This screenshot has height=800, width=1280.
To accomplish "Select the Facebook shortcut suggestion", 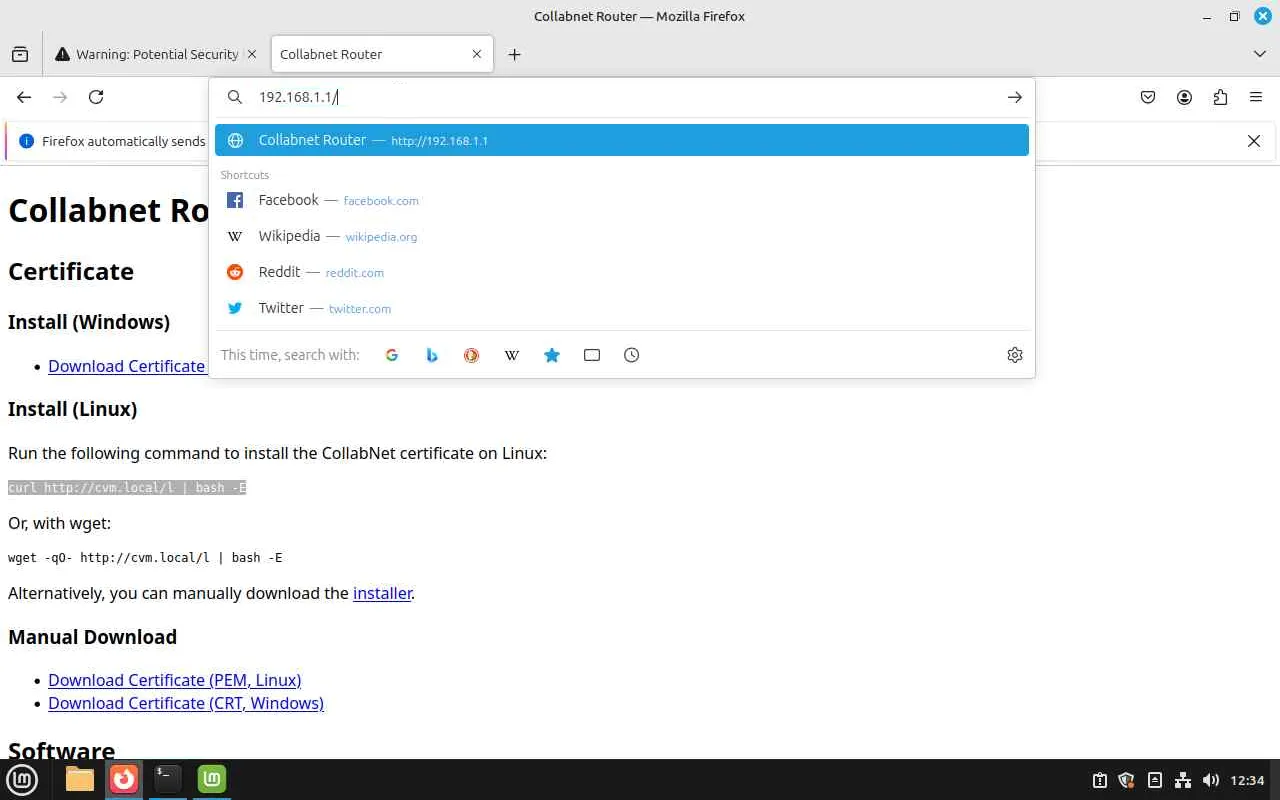I will pyautogui.click(x=622, y=200).
